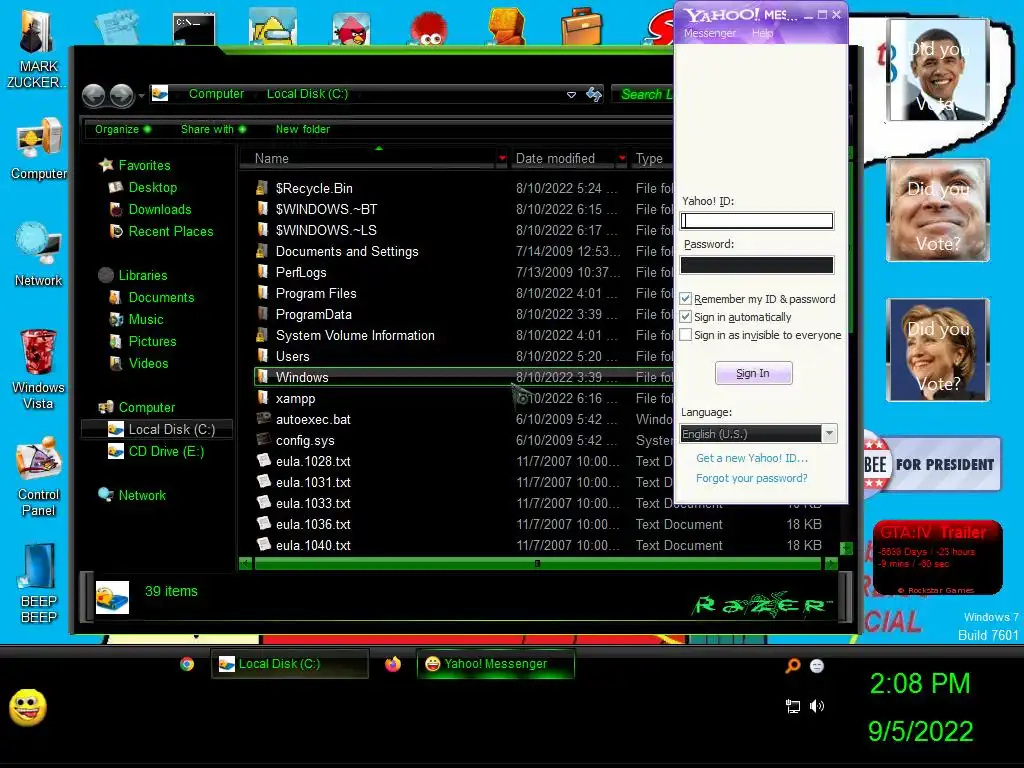This screenshot has height=768, width=1024.
Task: Click Get a new Yahoo! ID link
Action: (x=752, y=458)
